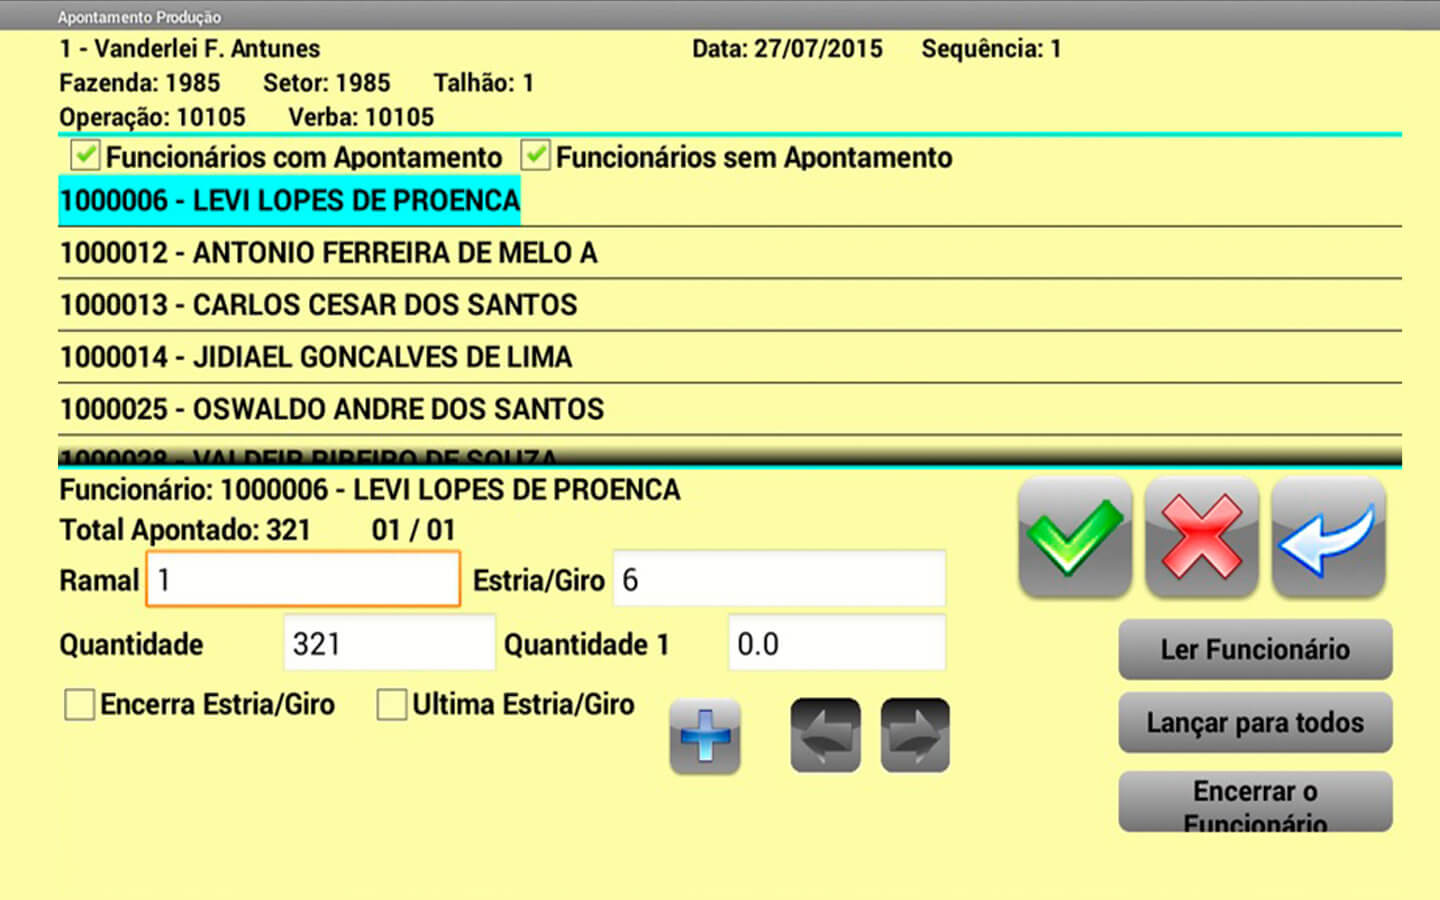1440x900 pixels.
Task: Enable Encerra Estria/Giro checkbox
Action: (x=80, y=705)
